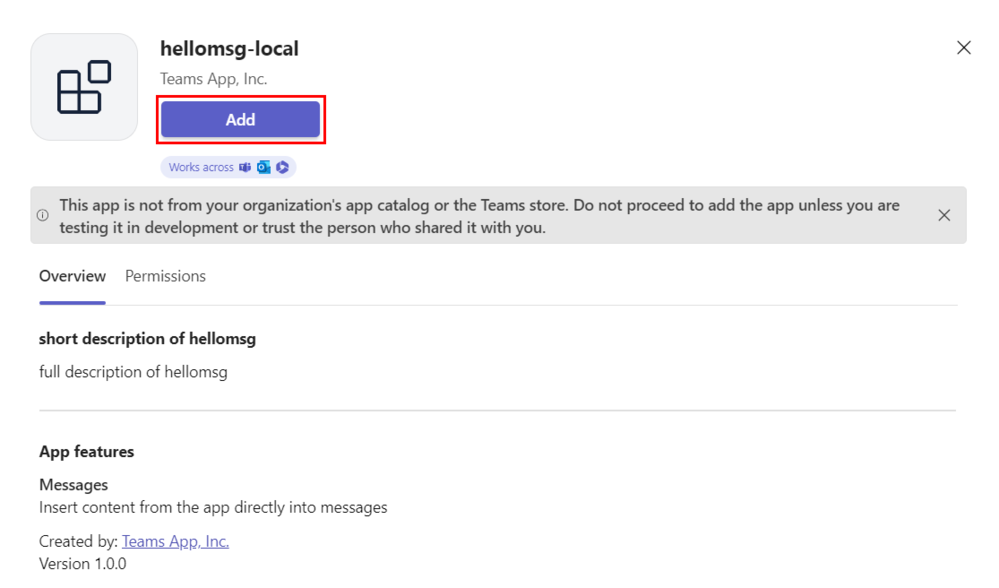Dismiss the app catalog warning banner
Screen dimensions: 999x588
coord(944,215)
